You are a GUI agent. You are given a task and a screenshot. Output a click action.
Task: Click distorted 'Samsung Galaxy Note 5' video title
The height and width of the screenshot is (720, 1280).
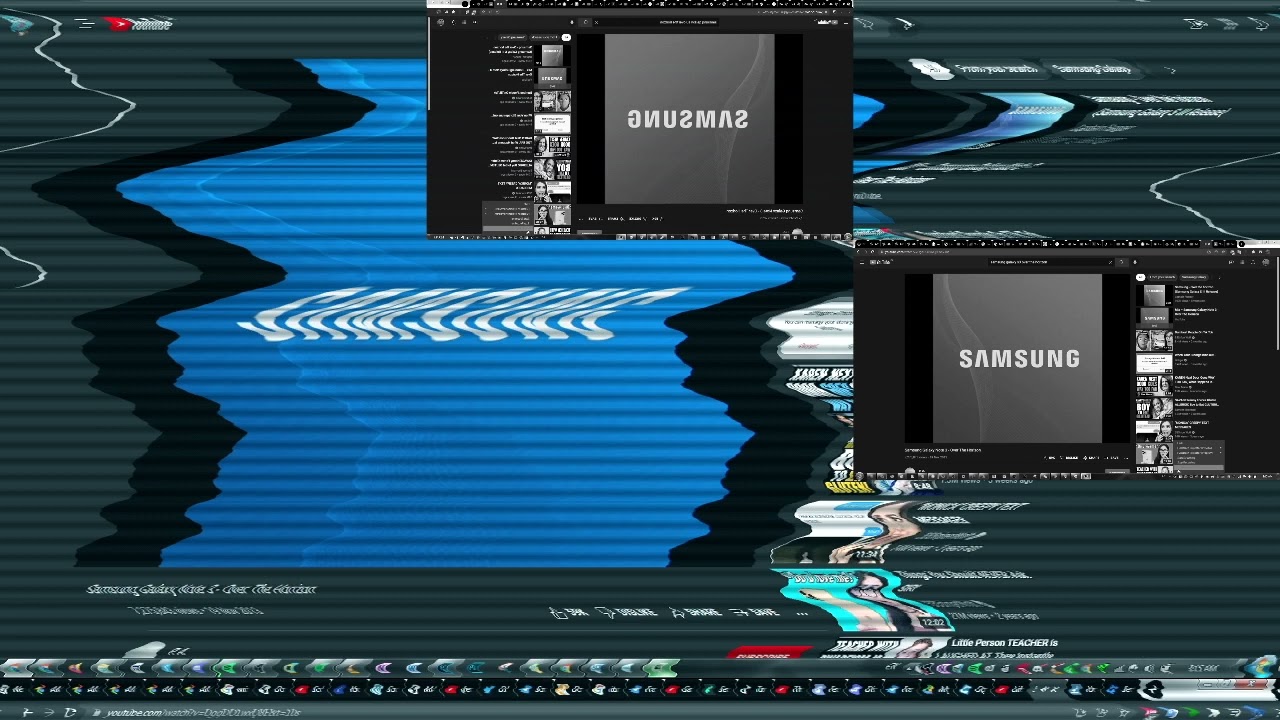(x=201, y=589)
